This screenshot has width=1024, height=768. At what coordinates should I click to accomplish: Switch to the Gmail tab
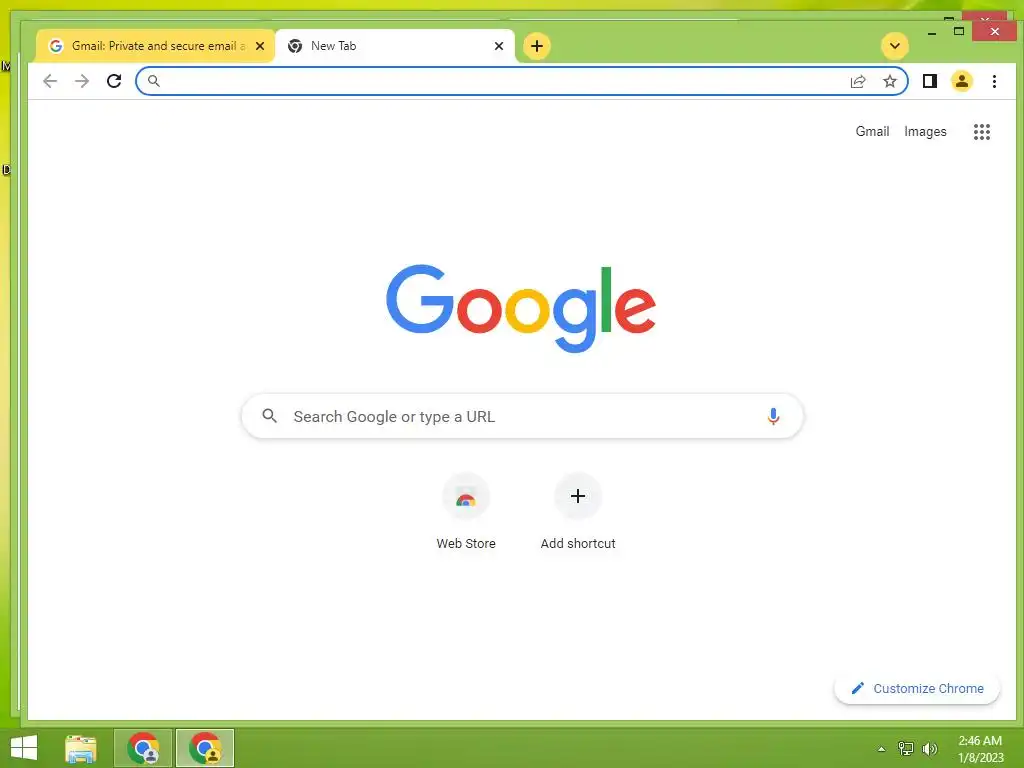tap(155, 46)
